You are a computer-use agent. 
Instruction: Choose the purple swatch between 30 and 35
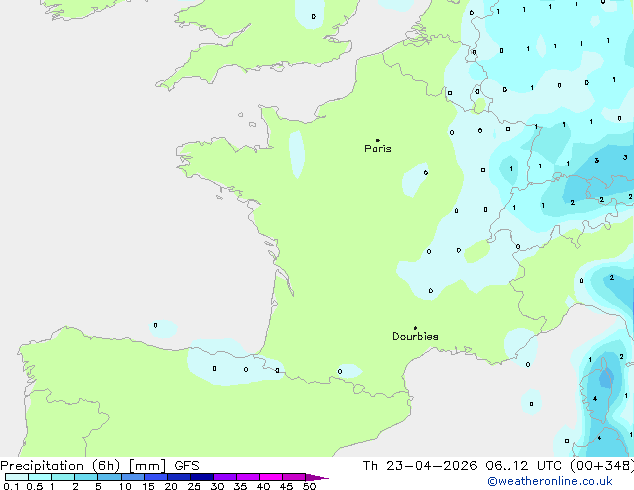coord(225,477)
